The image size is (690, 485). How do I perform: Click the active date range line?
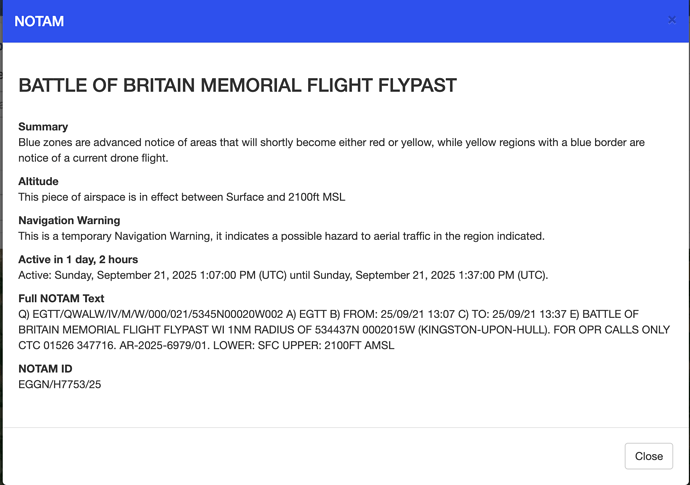tap(283, 275)
